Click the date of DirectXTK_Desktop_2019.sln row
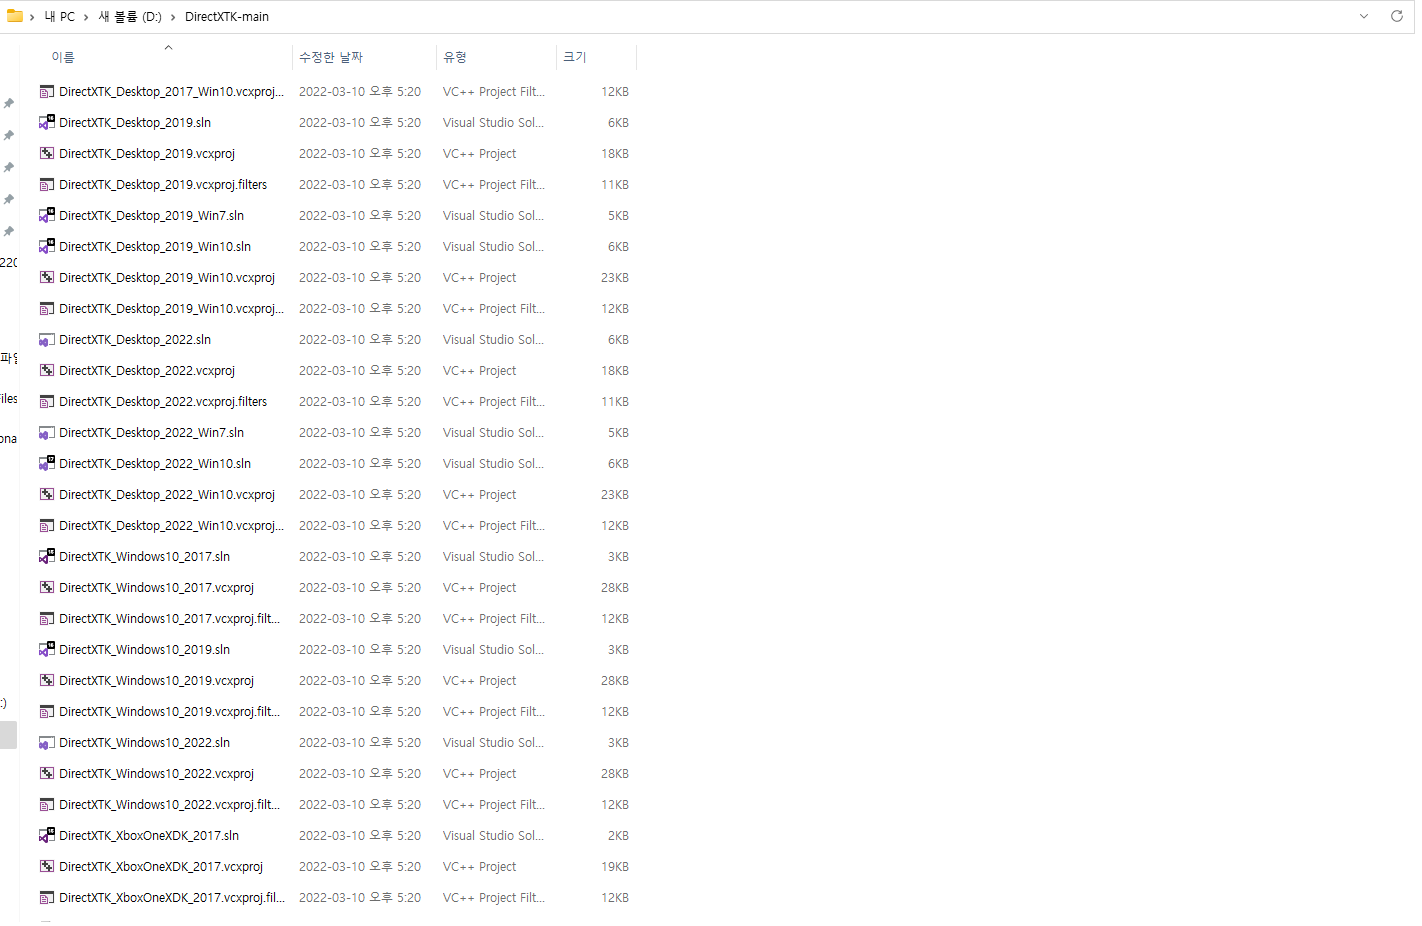Image resolution: width=1422 pixels, height=926 pixels. pos(360,123)
